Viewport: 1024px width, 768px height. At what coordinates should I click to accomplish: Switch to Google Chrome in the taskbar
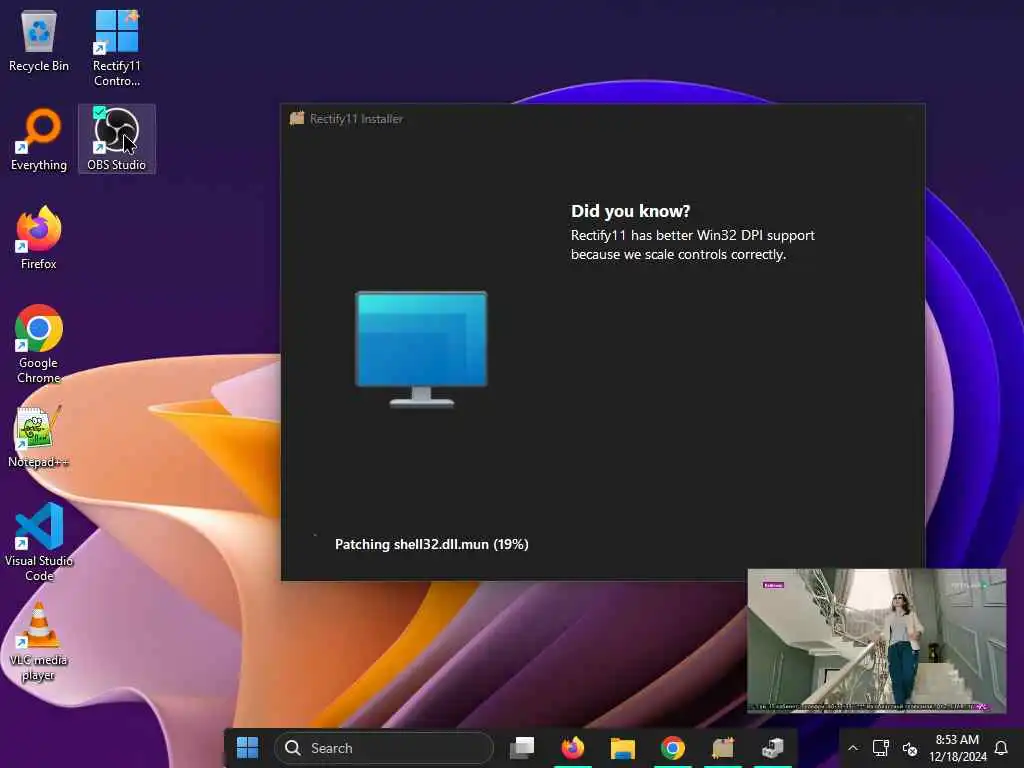(673, 748)
